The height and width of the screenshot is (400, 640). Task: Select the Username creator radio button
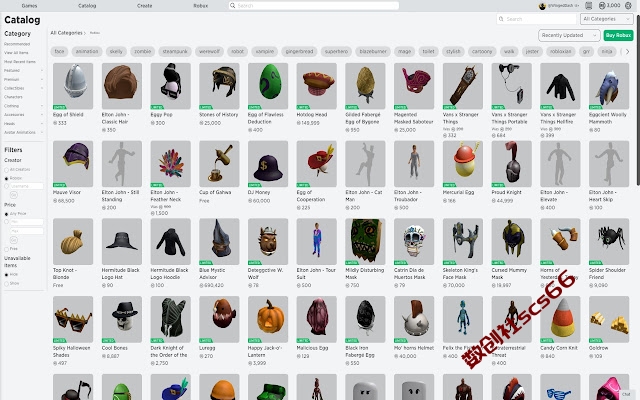[x=7, y=186]
